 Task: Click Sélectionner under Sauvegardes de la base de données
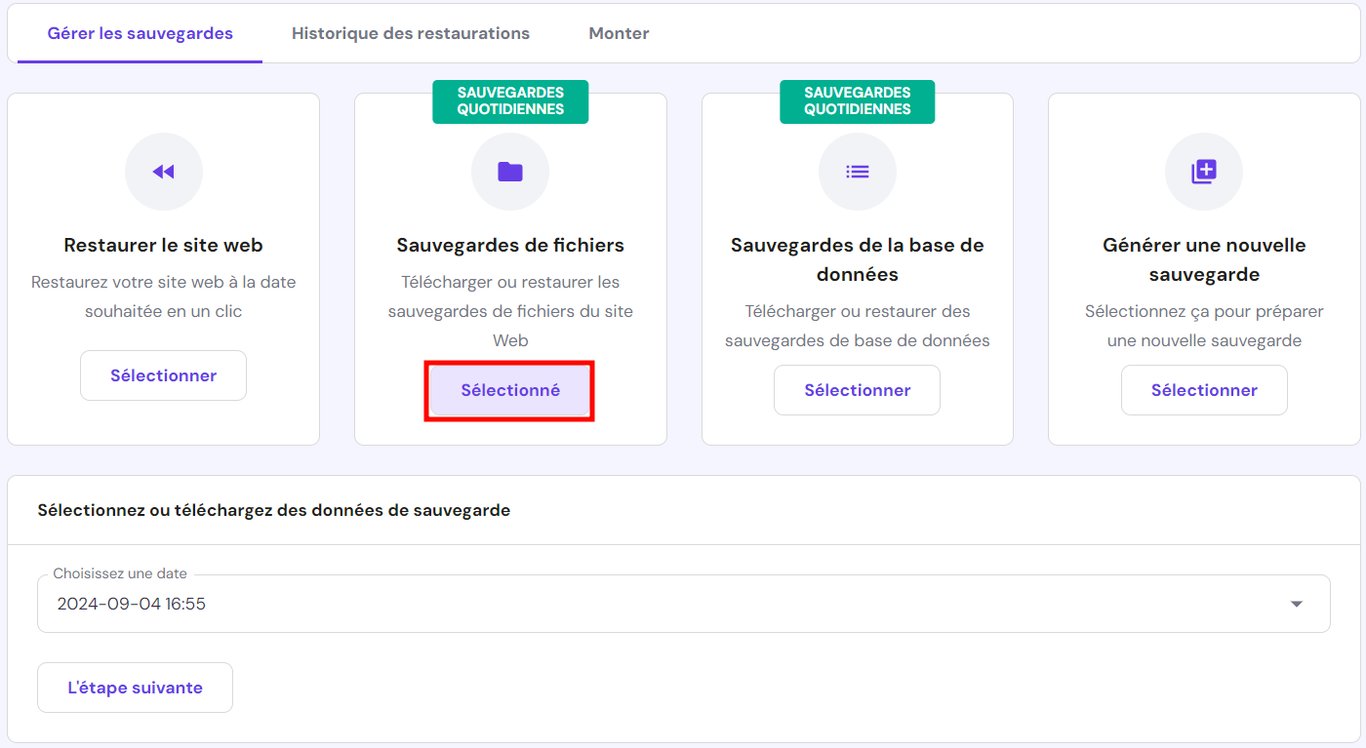click(x=857, y=390)
